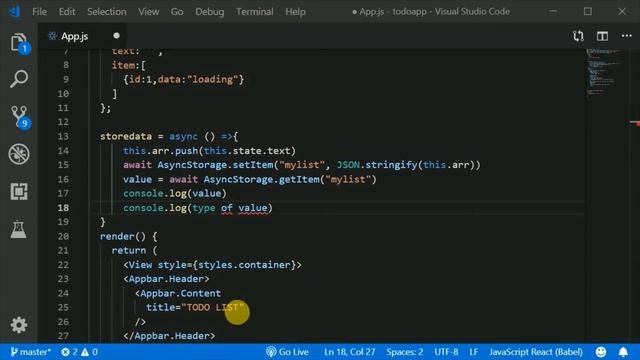Click the closing Appbar.Header tag on line 27

coord(169,336)
